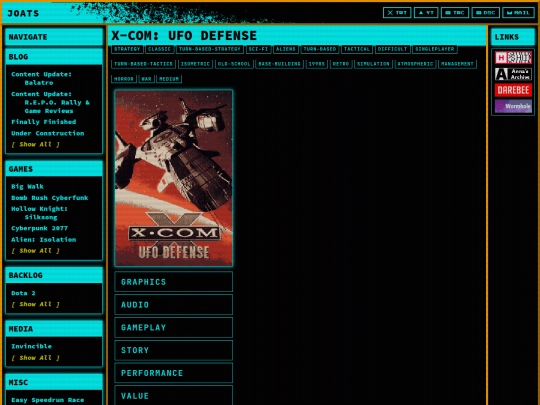This screenshot has height=405, width=540.
Task: Expand the STORY review section
Action: point(174,350)
